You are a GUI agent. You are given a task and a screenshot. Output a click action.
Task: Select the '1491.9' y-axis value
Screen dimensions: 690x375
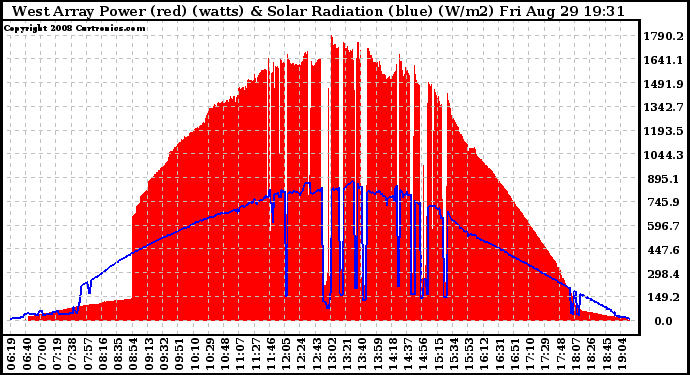point(664,84)
